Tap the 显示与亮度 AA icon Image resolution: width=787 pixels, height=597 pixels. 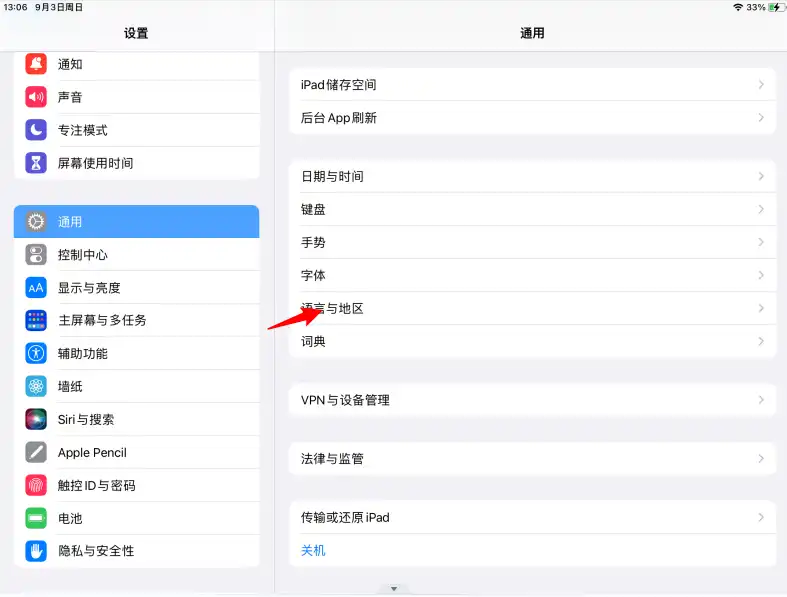(36, 288)
